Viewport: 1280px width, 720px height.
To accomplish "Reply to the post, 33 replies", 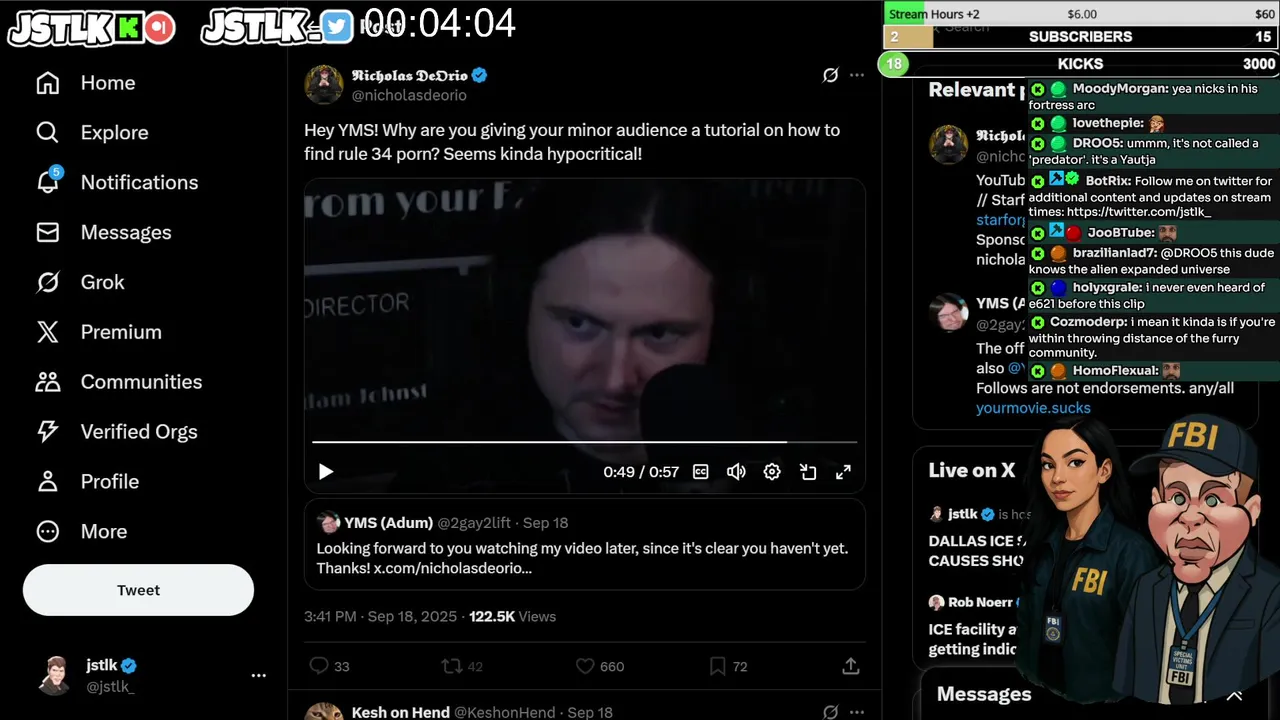I will (329, 666).
